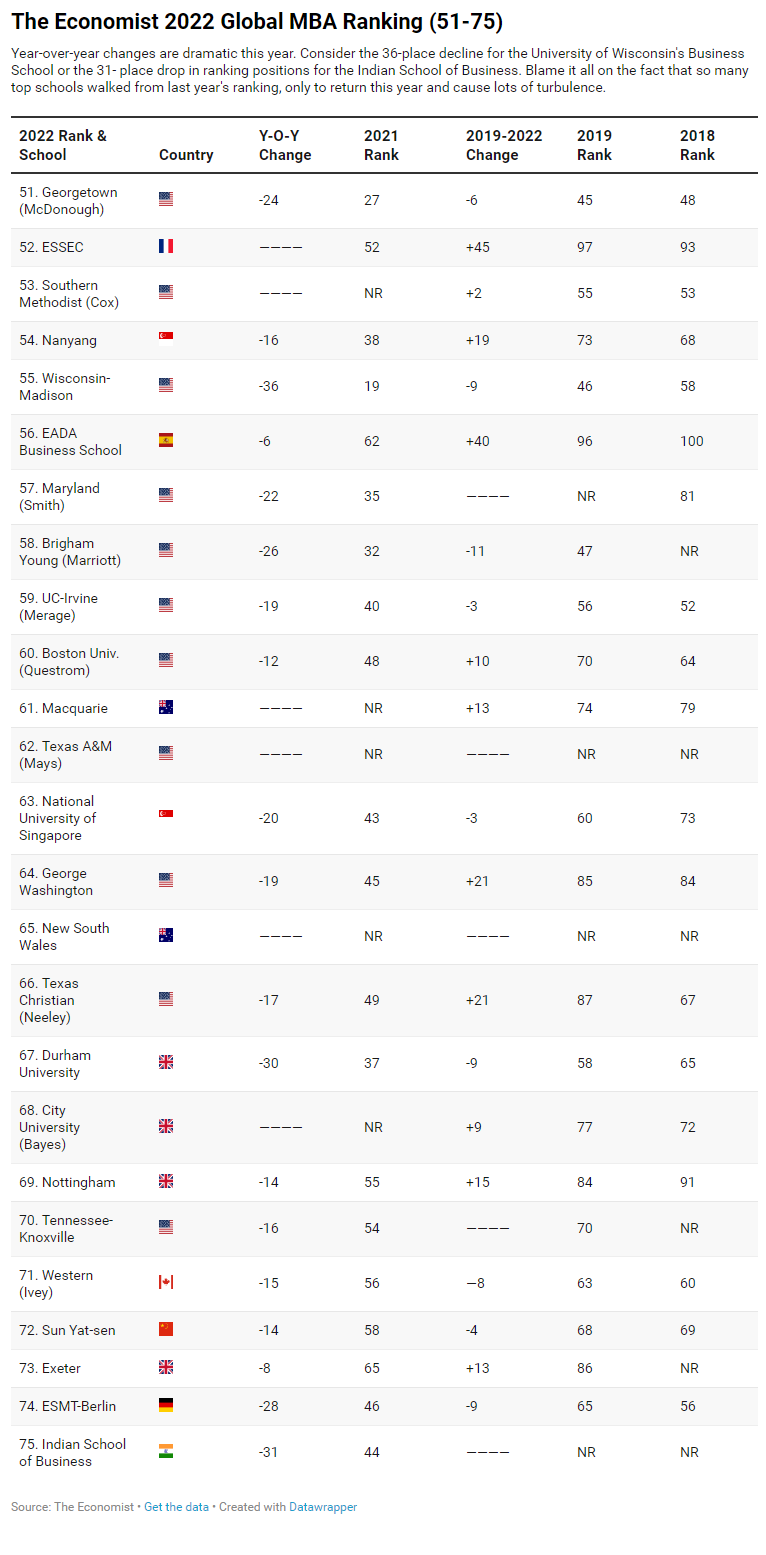Open the Datawrapper link in footer
Image resolution: width=766 pixels, height=1555 pixels.
(x=323, y=1507)
